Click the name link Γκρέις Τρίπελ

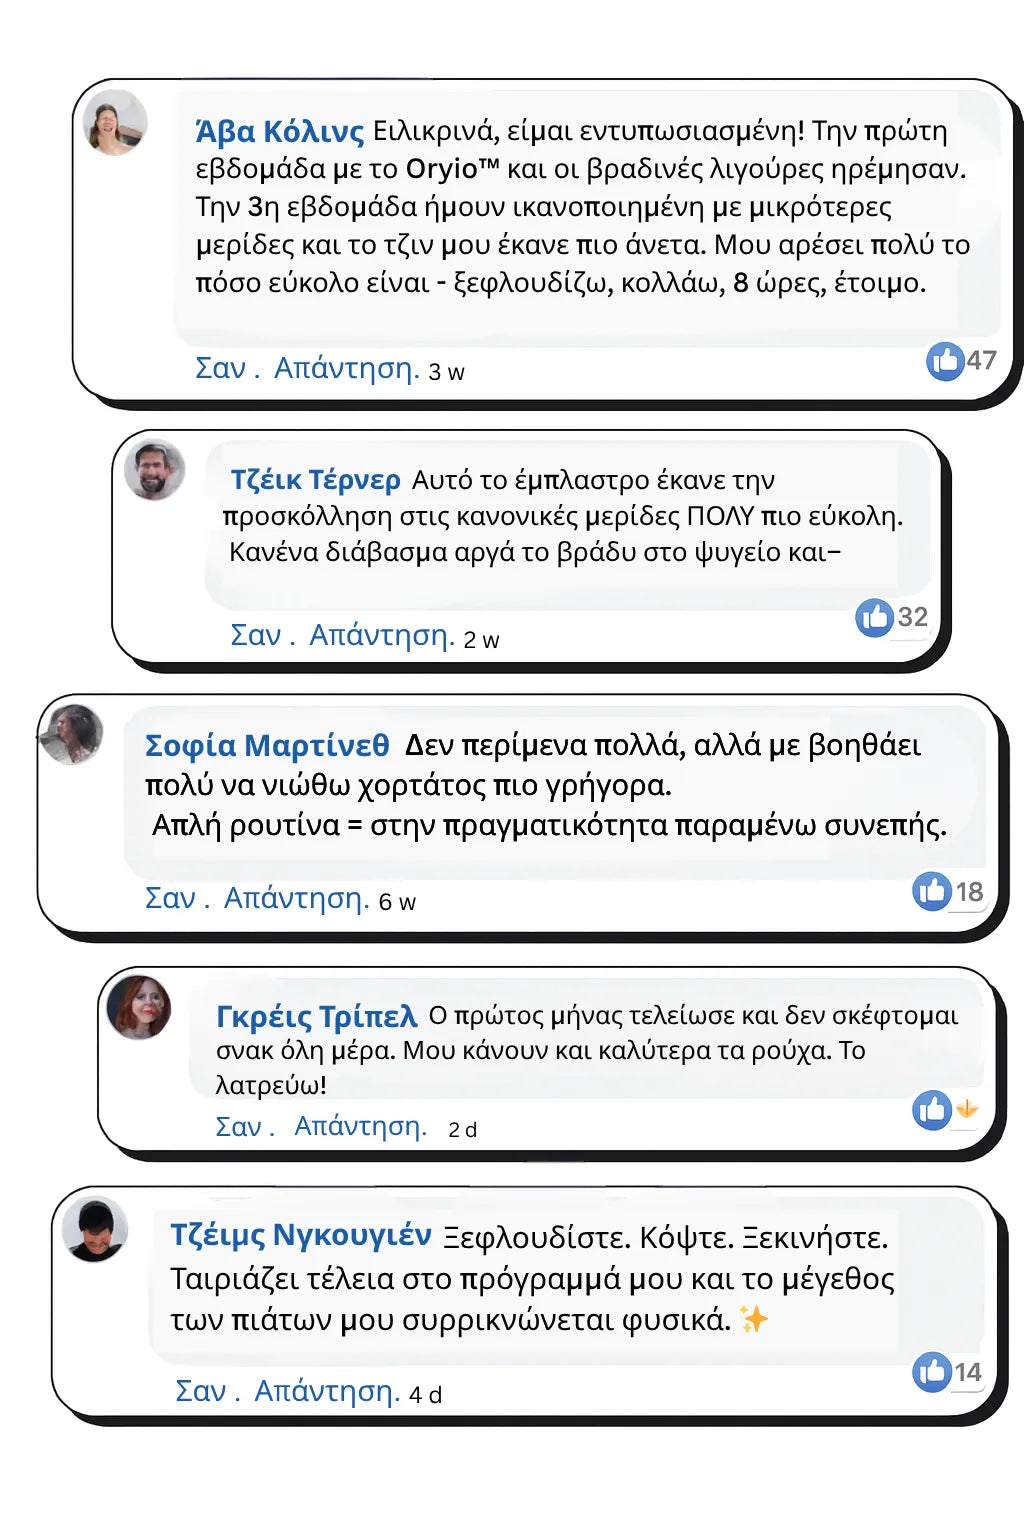pos(316,1016)
